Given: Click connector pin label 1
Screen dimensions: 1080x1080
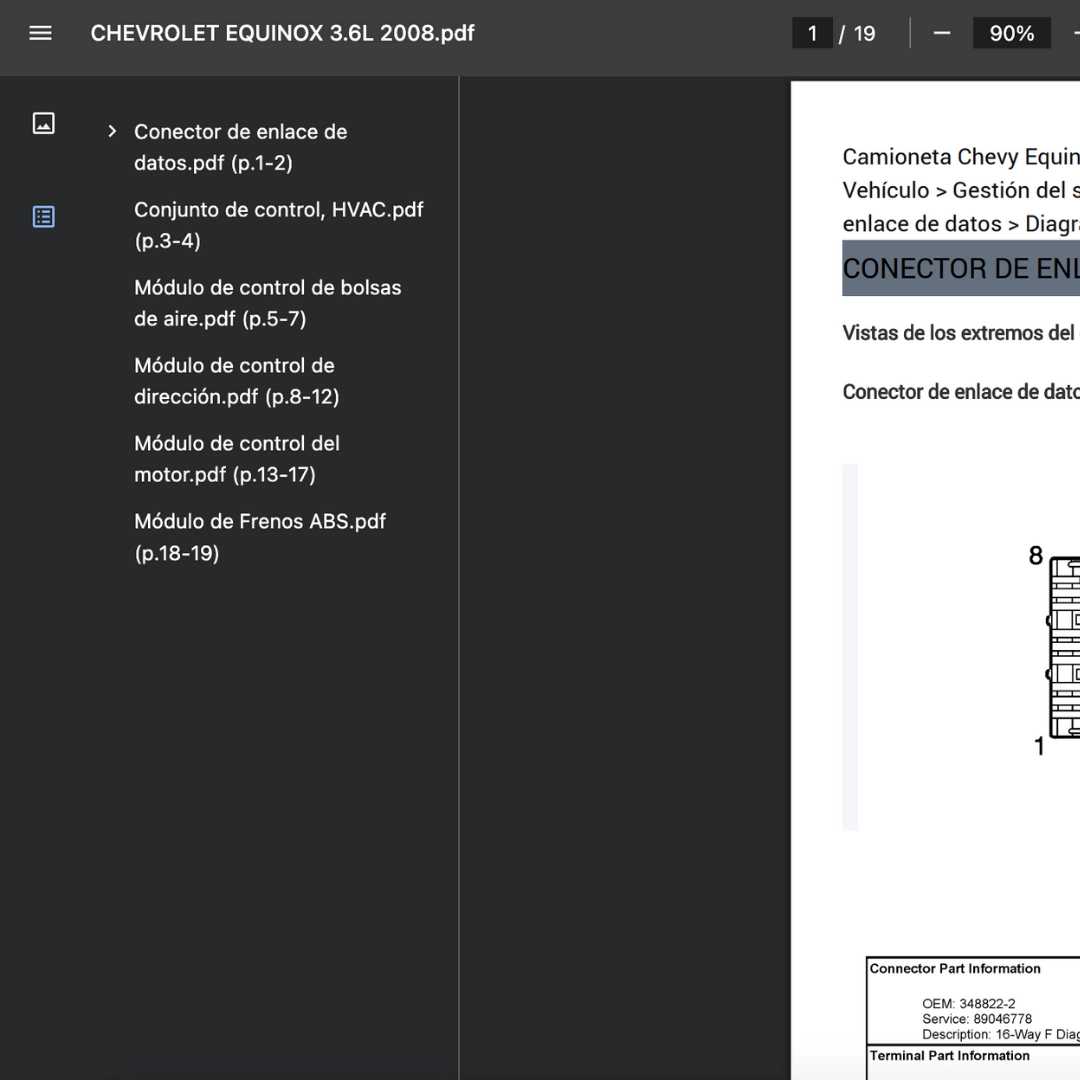Looking at the screenshot, I should (1039, 746).
